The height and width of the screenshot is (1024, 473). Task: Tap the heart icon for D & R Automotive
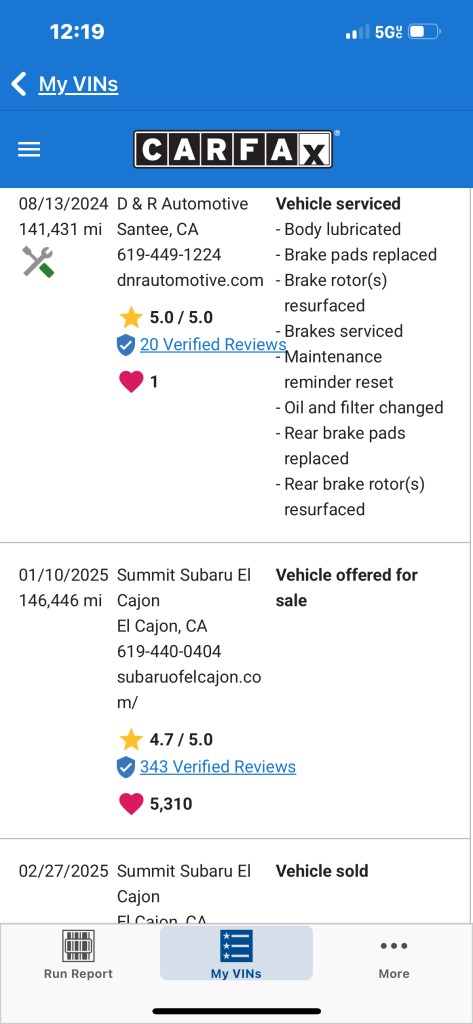coord(131,381)
